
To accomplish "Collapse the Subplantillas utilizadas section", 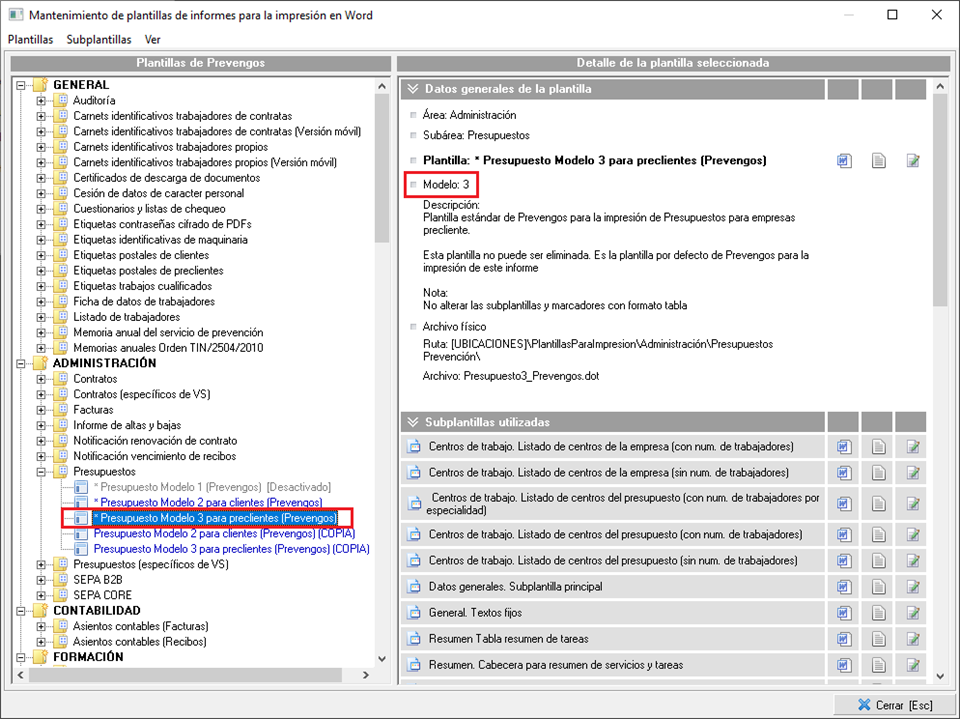I will click(412, 422).
